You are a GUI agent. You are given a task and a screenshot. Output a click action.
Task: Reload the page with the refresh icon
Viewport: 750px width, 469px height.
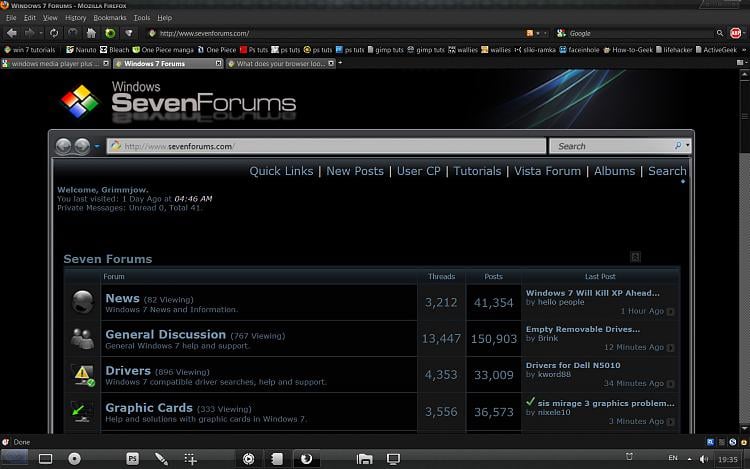[x=54, y=33]
